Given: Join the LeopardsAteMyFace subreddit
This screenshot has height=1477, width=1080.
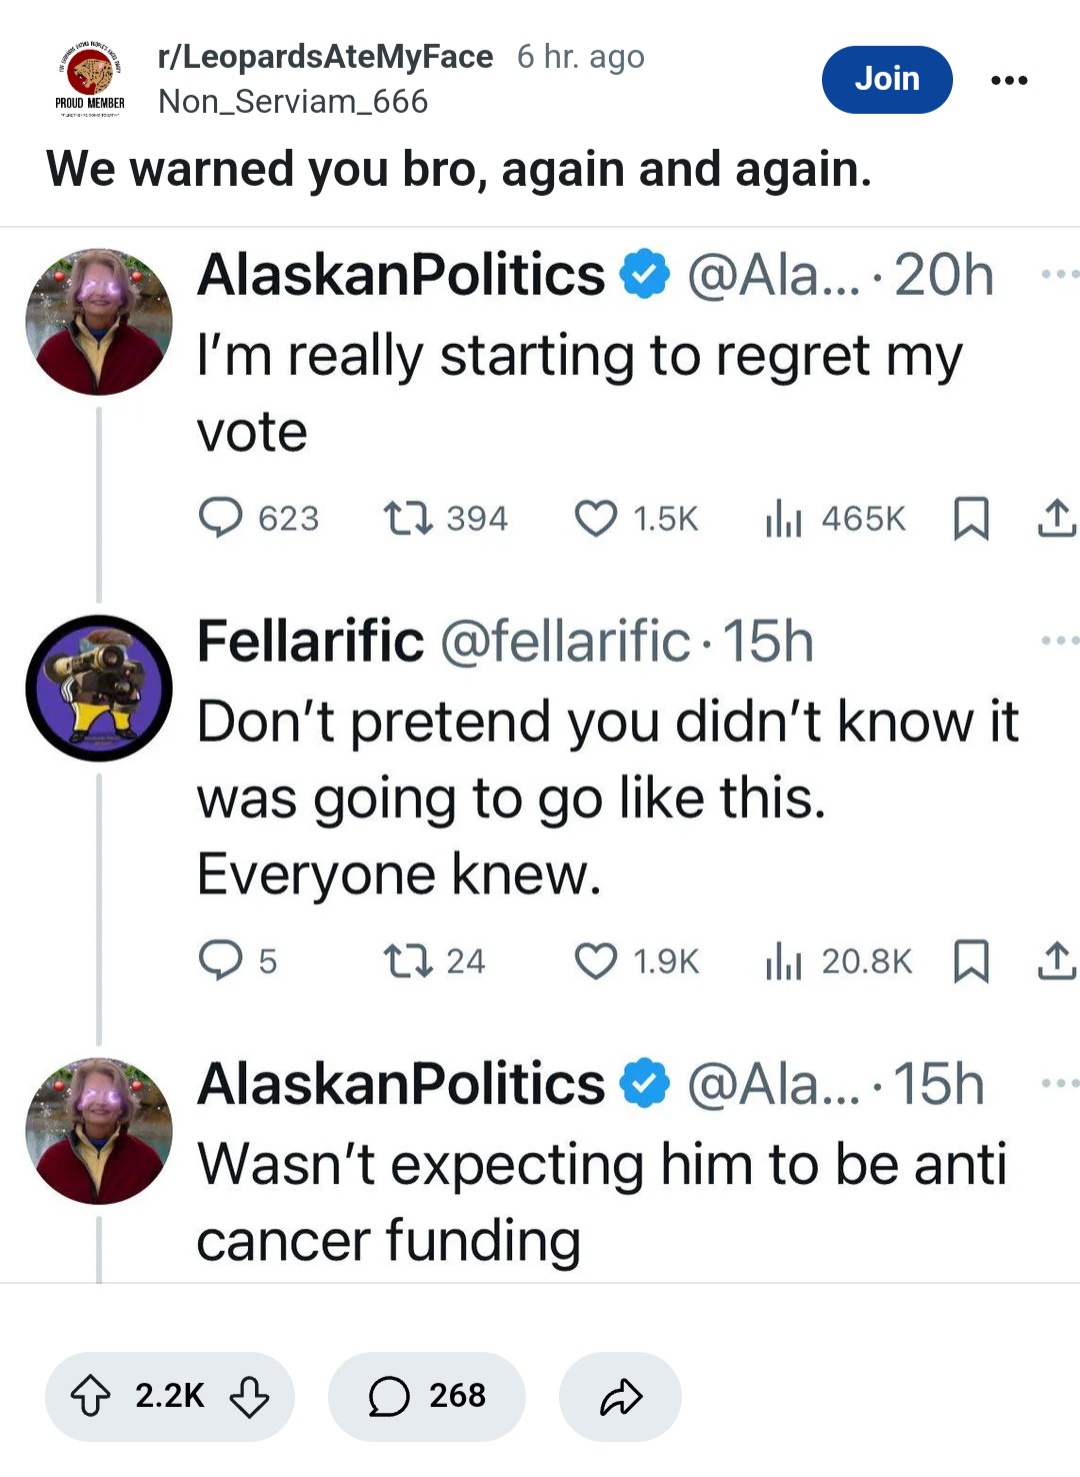Looking at the screenshot, I should coord(886,79).
